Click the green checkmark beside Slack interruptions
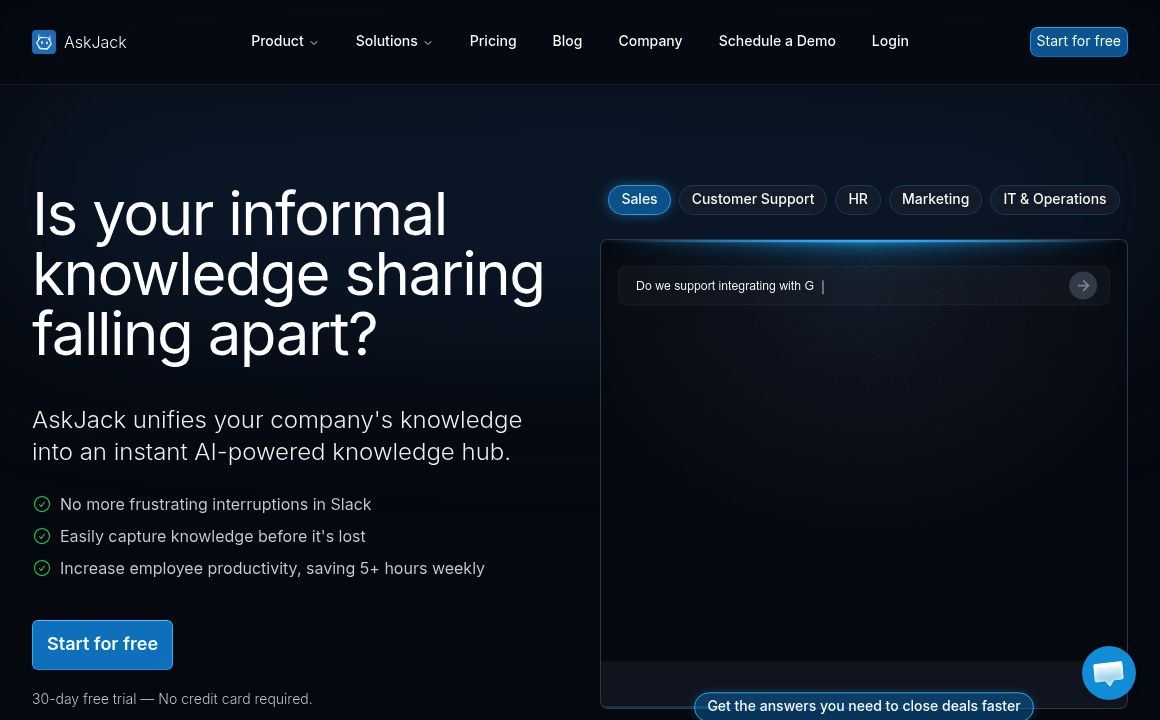 click(x=42, y=504)
